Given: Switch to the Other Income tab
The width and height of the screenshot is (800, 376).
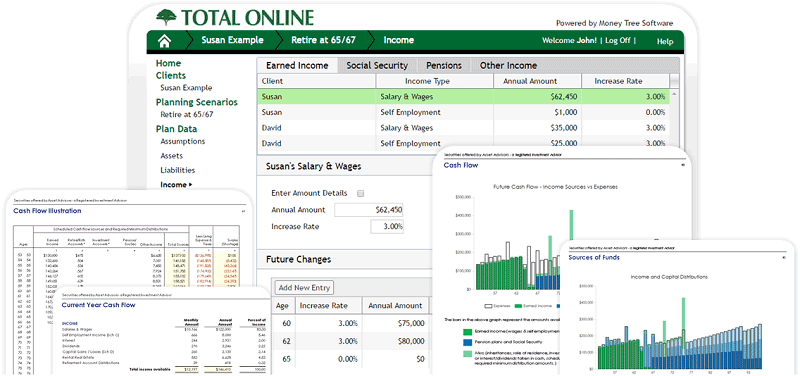Looking at the screenshot, I should [508, 65].
